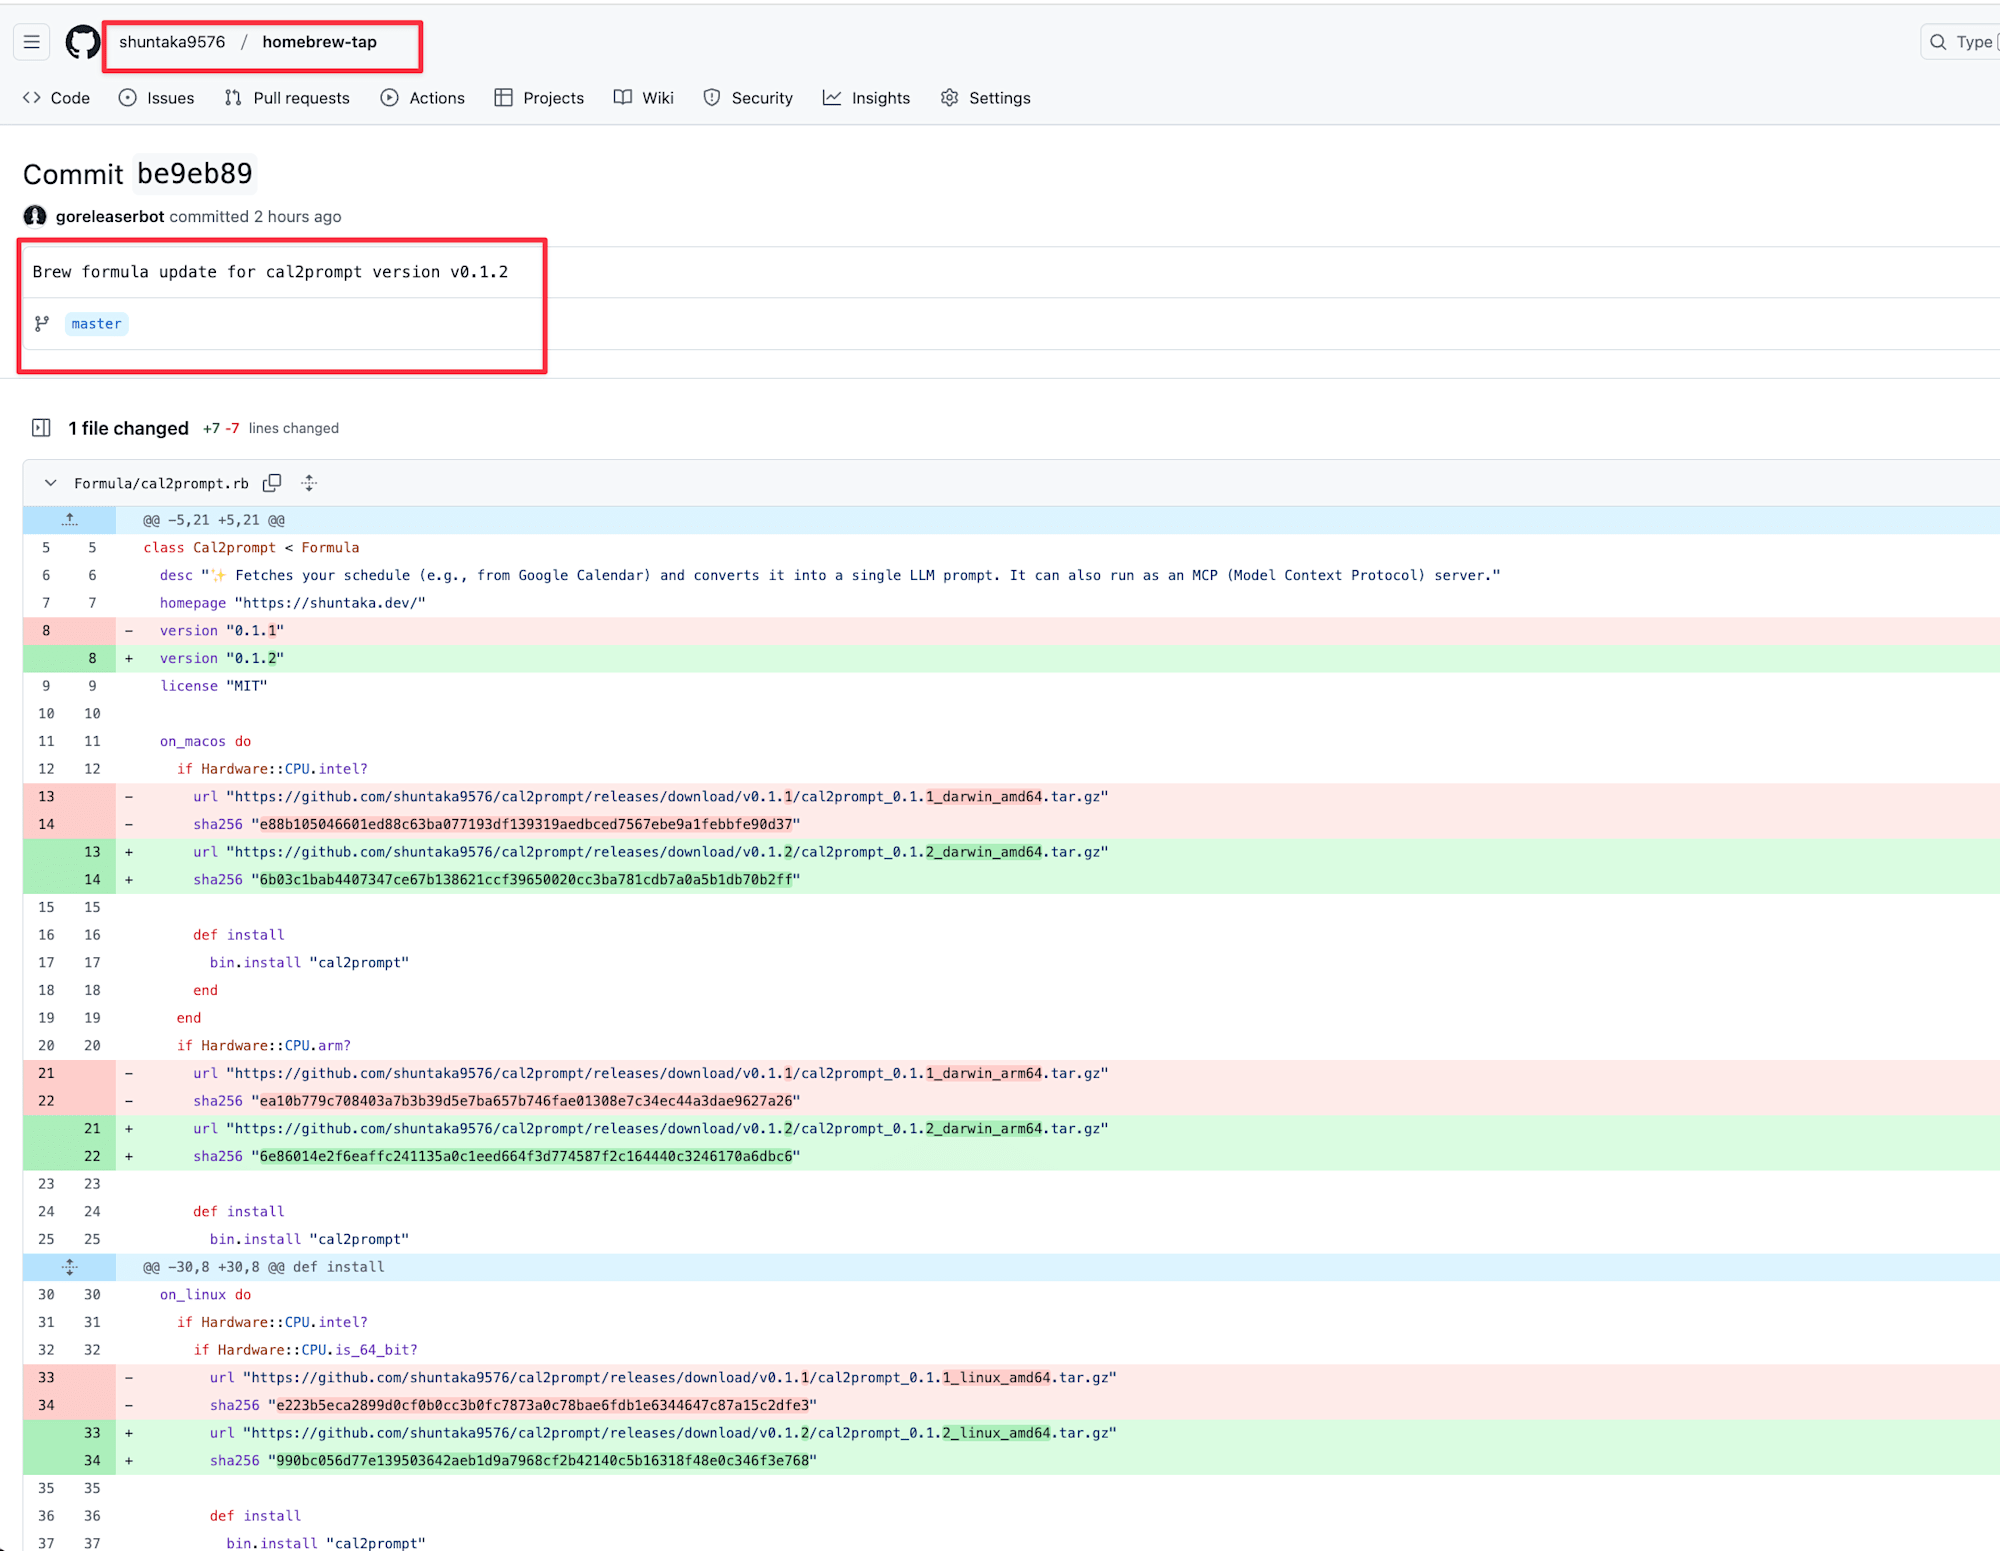Image resolution: width=2000 pixels, height=1551 pixels.
Task: Click the goreleaserbot avatar image
Action: tap(35, 216)
